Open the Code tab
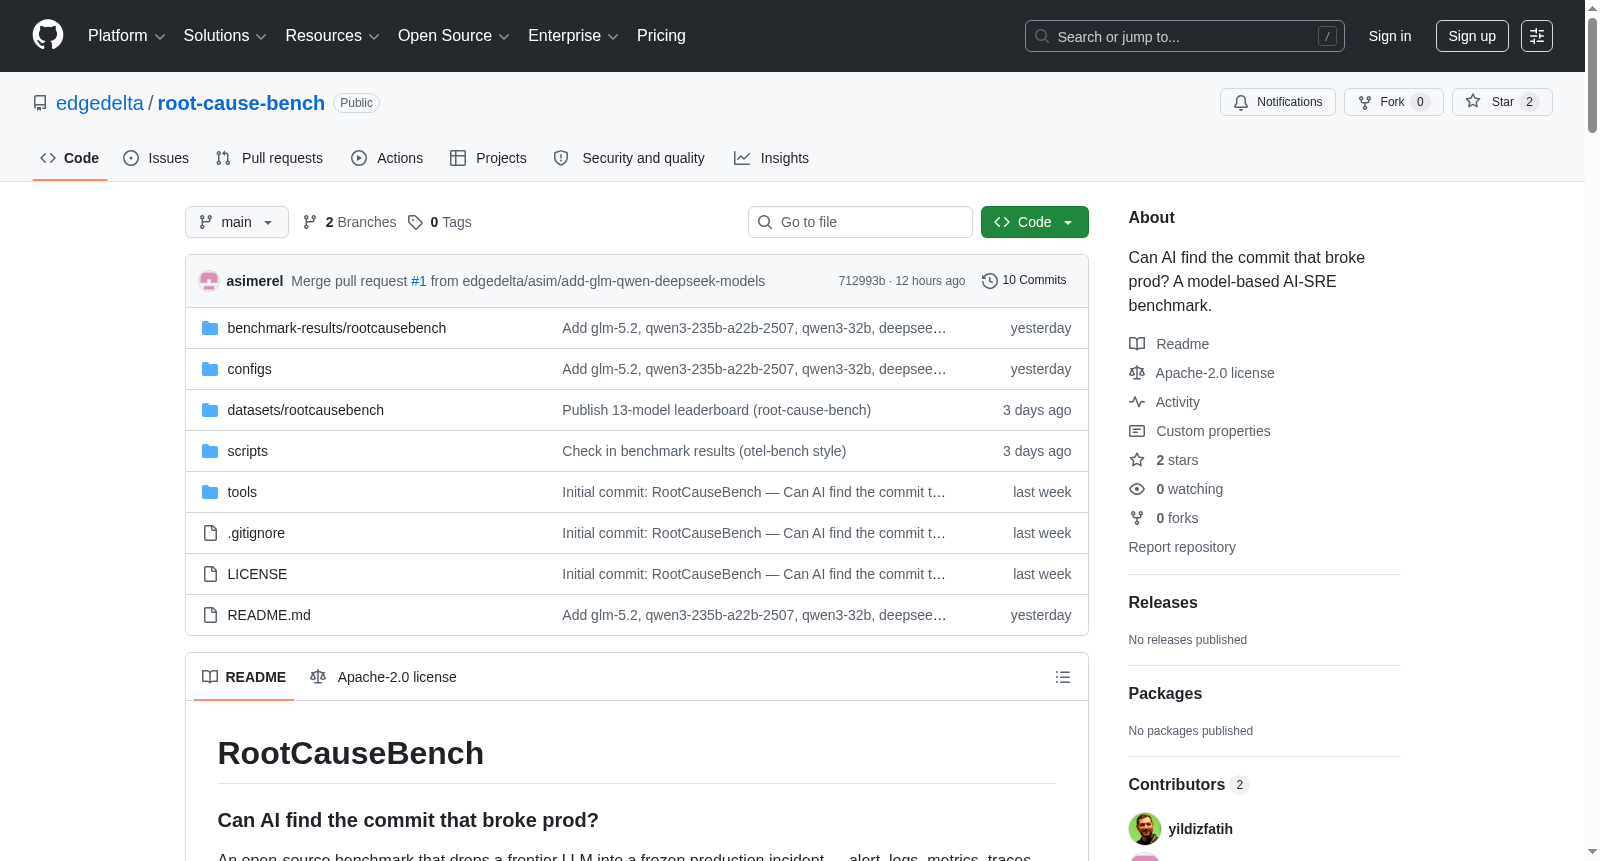 click(x=70, y=158)
